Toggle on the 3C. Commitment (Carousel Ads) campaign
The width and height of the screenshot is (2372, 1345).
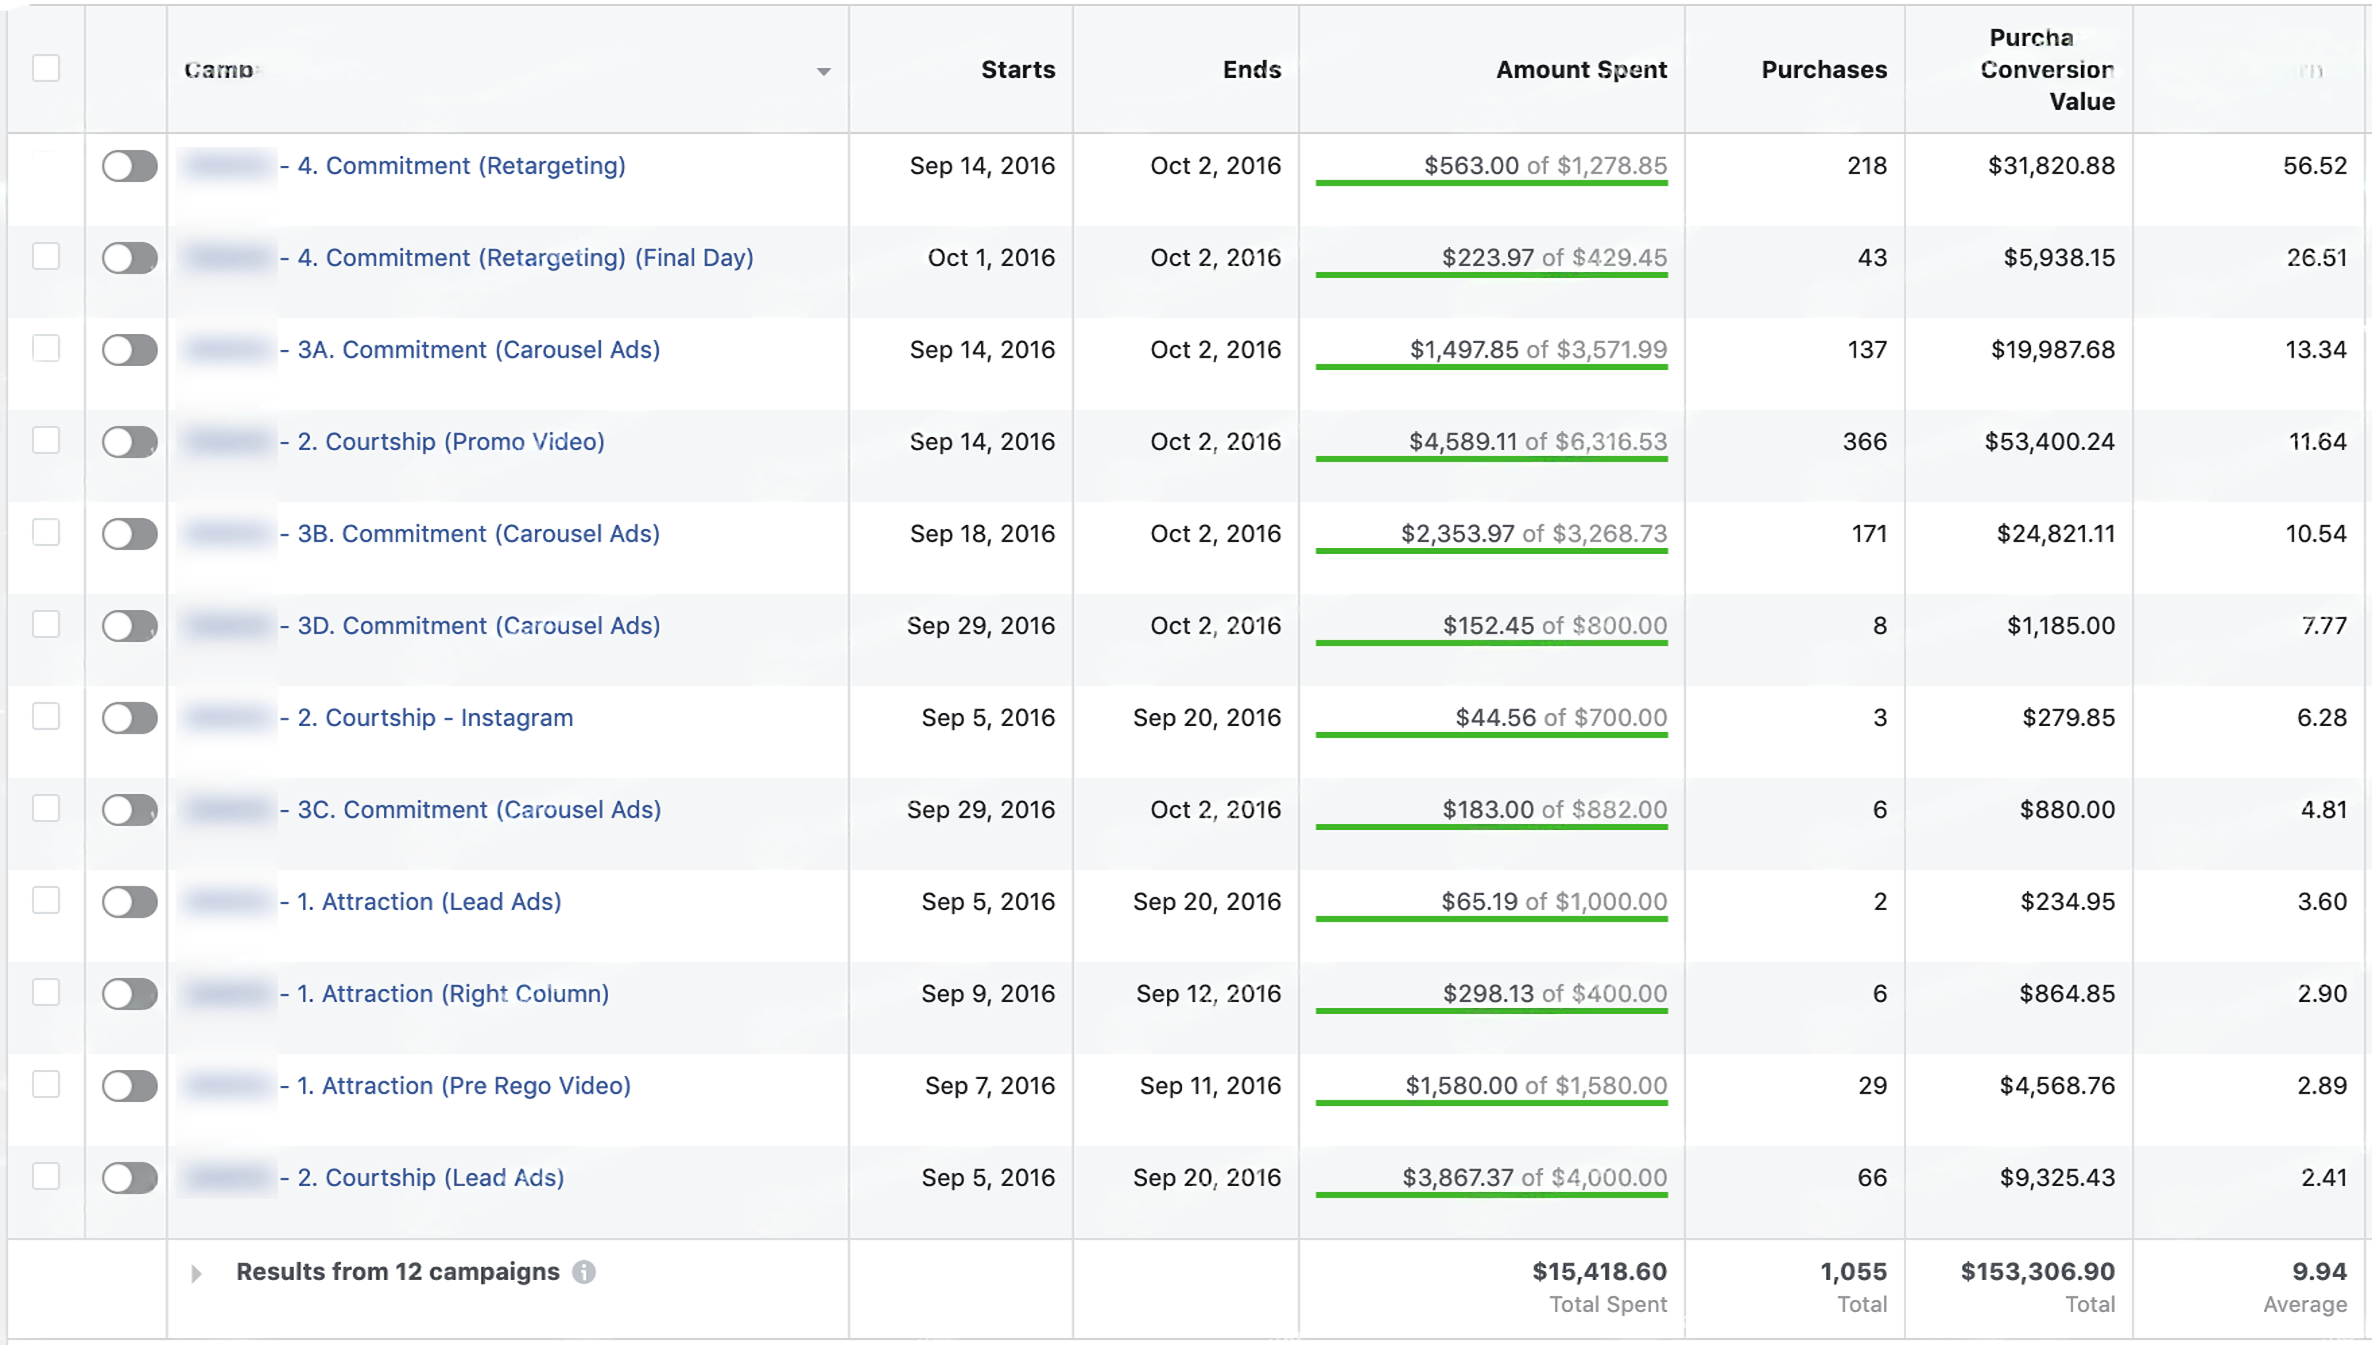pos(130,810)
